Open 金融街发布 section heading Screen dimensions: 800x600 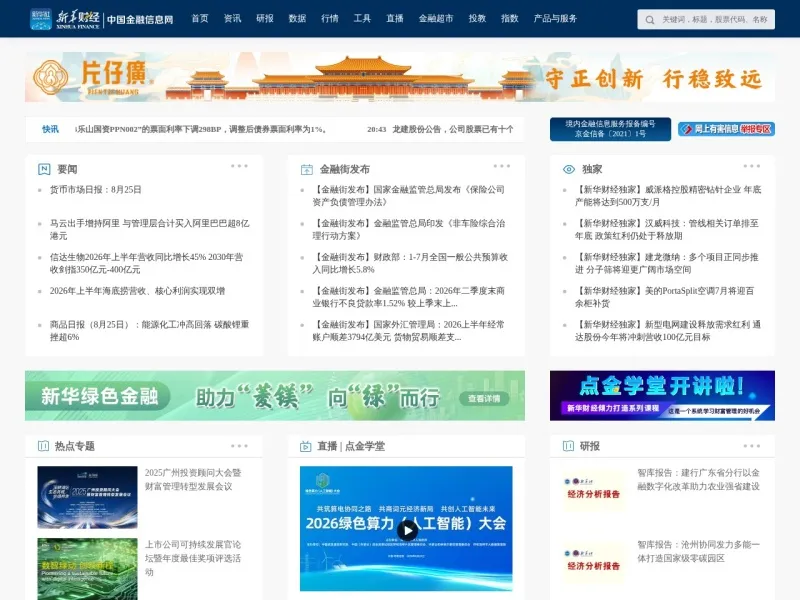click(344, 169)
